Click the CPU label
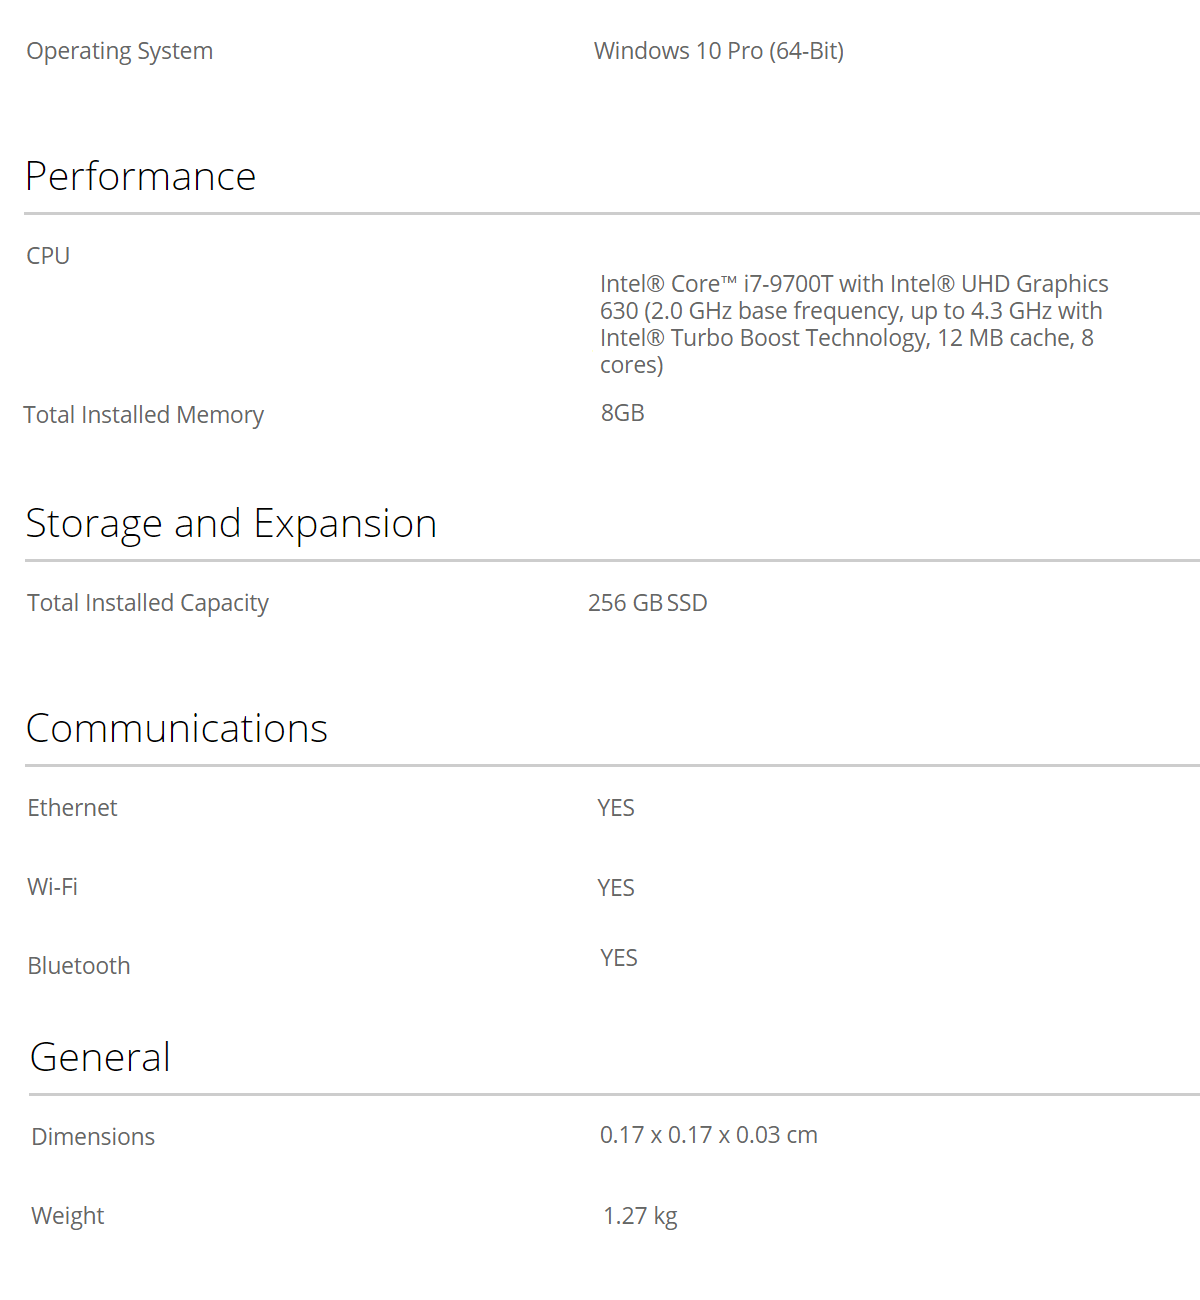Screen dimensions: 1200x1300 coord(48,255)
